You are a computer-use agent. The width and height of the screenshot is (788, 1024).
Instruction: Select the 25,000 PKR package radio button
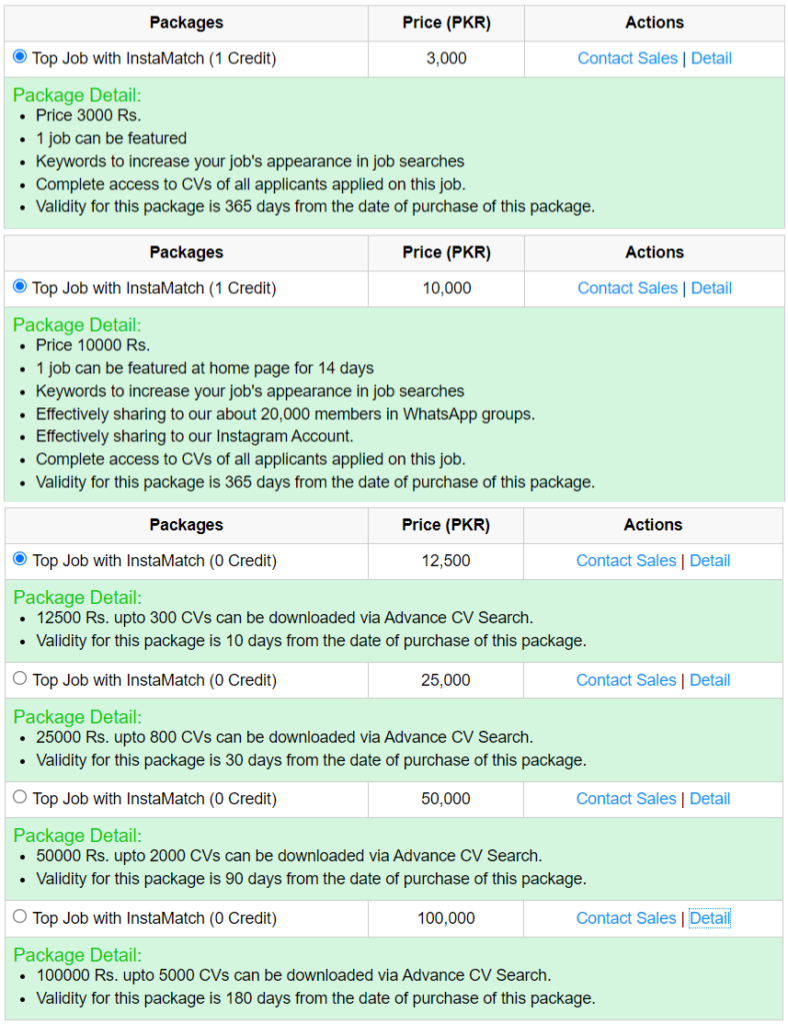point(19,679)
